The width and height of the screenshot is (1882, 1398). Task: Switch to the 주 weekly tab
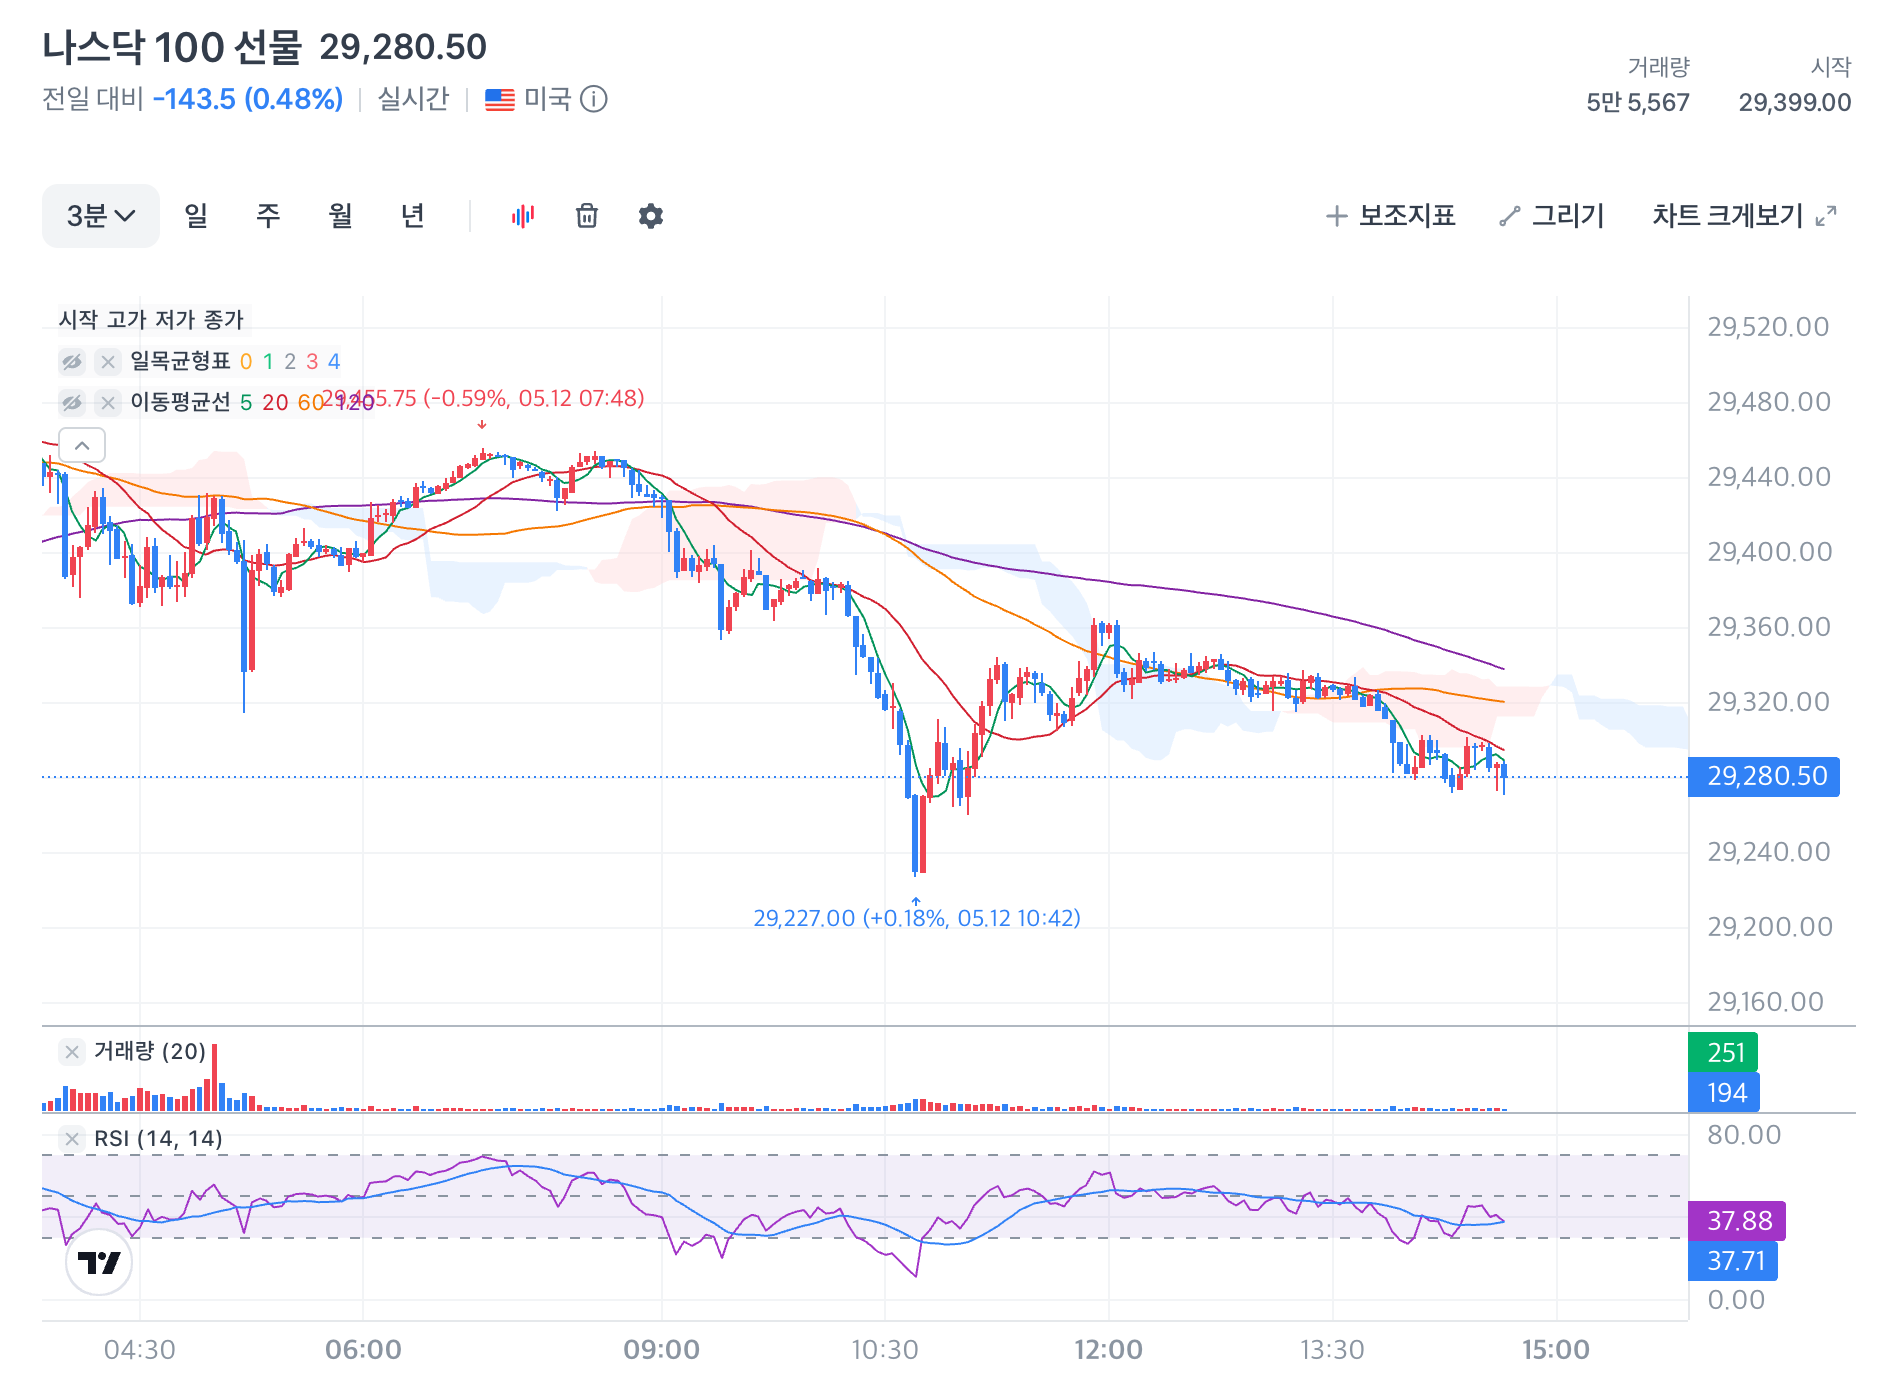268,216
